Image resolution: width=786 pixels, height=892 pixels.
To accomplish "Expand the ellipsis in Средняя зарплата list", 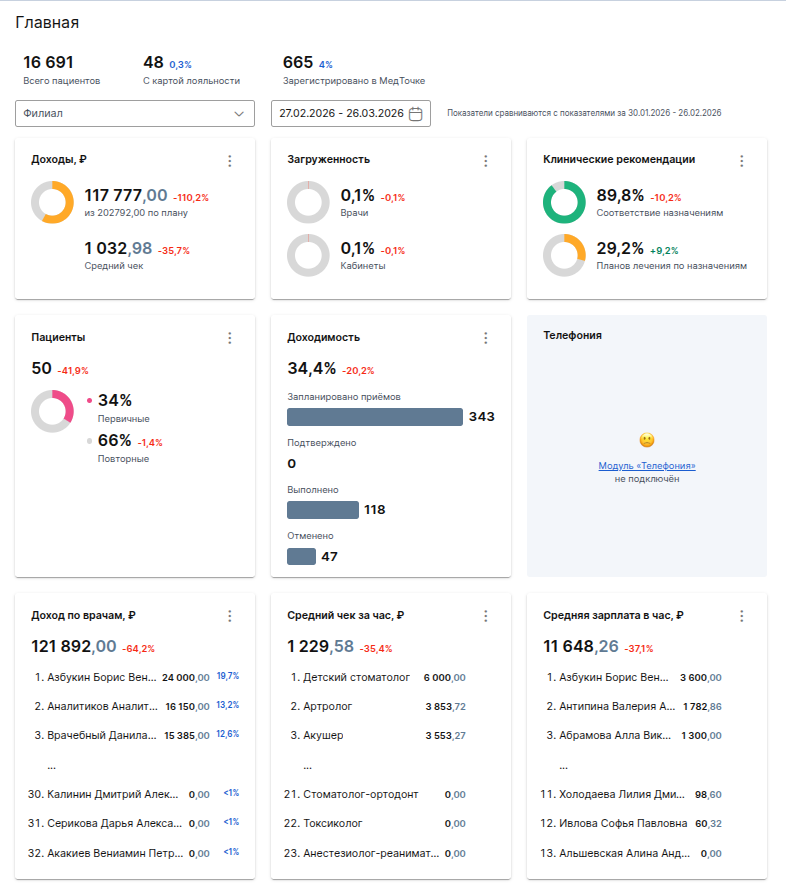I will coord(564,766).
